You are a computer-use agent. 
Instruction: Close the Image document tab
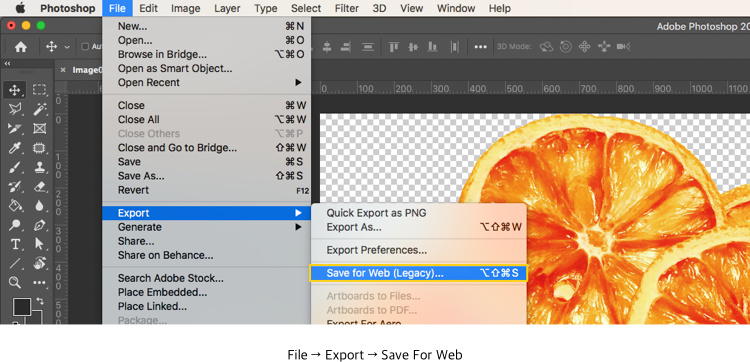tap(63, 70)
